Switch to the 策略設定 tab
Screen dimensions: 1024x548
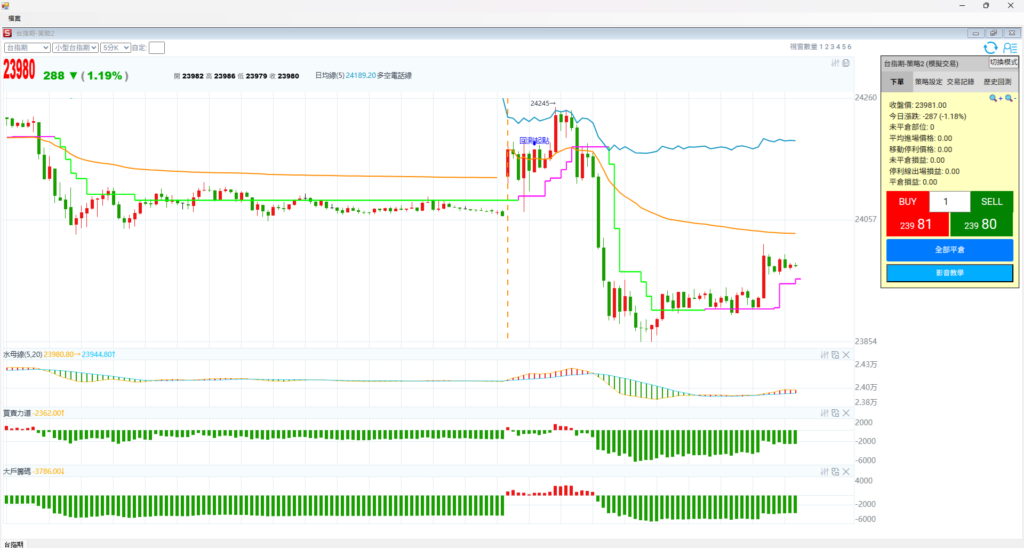tap(930, 83)
